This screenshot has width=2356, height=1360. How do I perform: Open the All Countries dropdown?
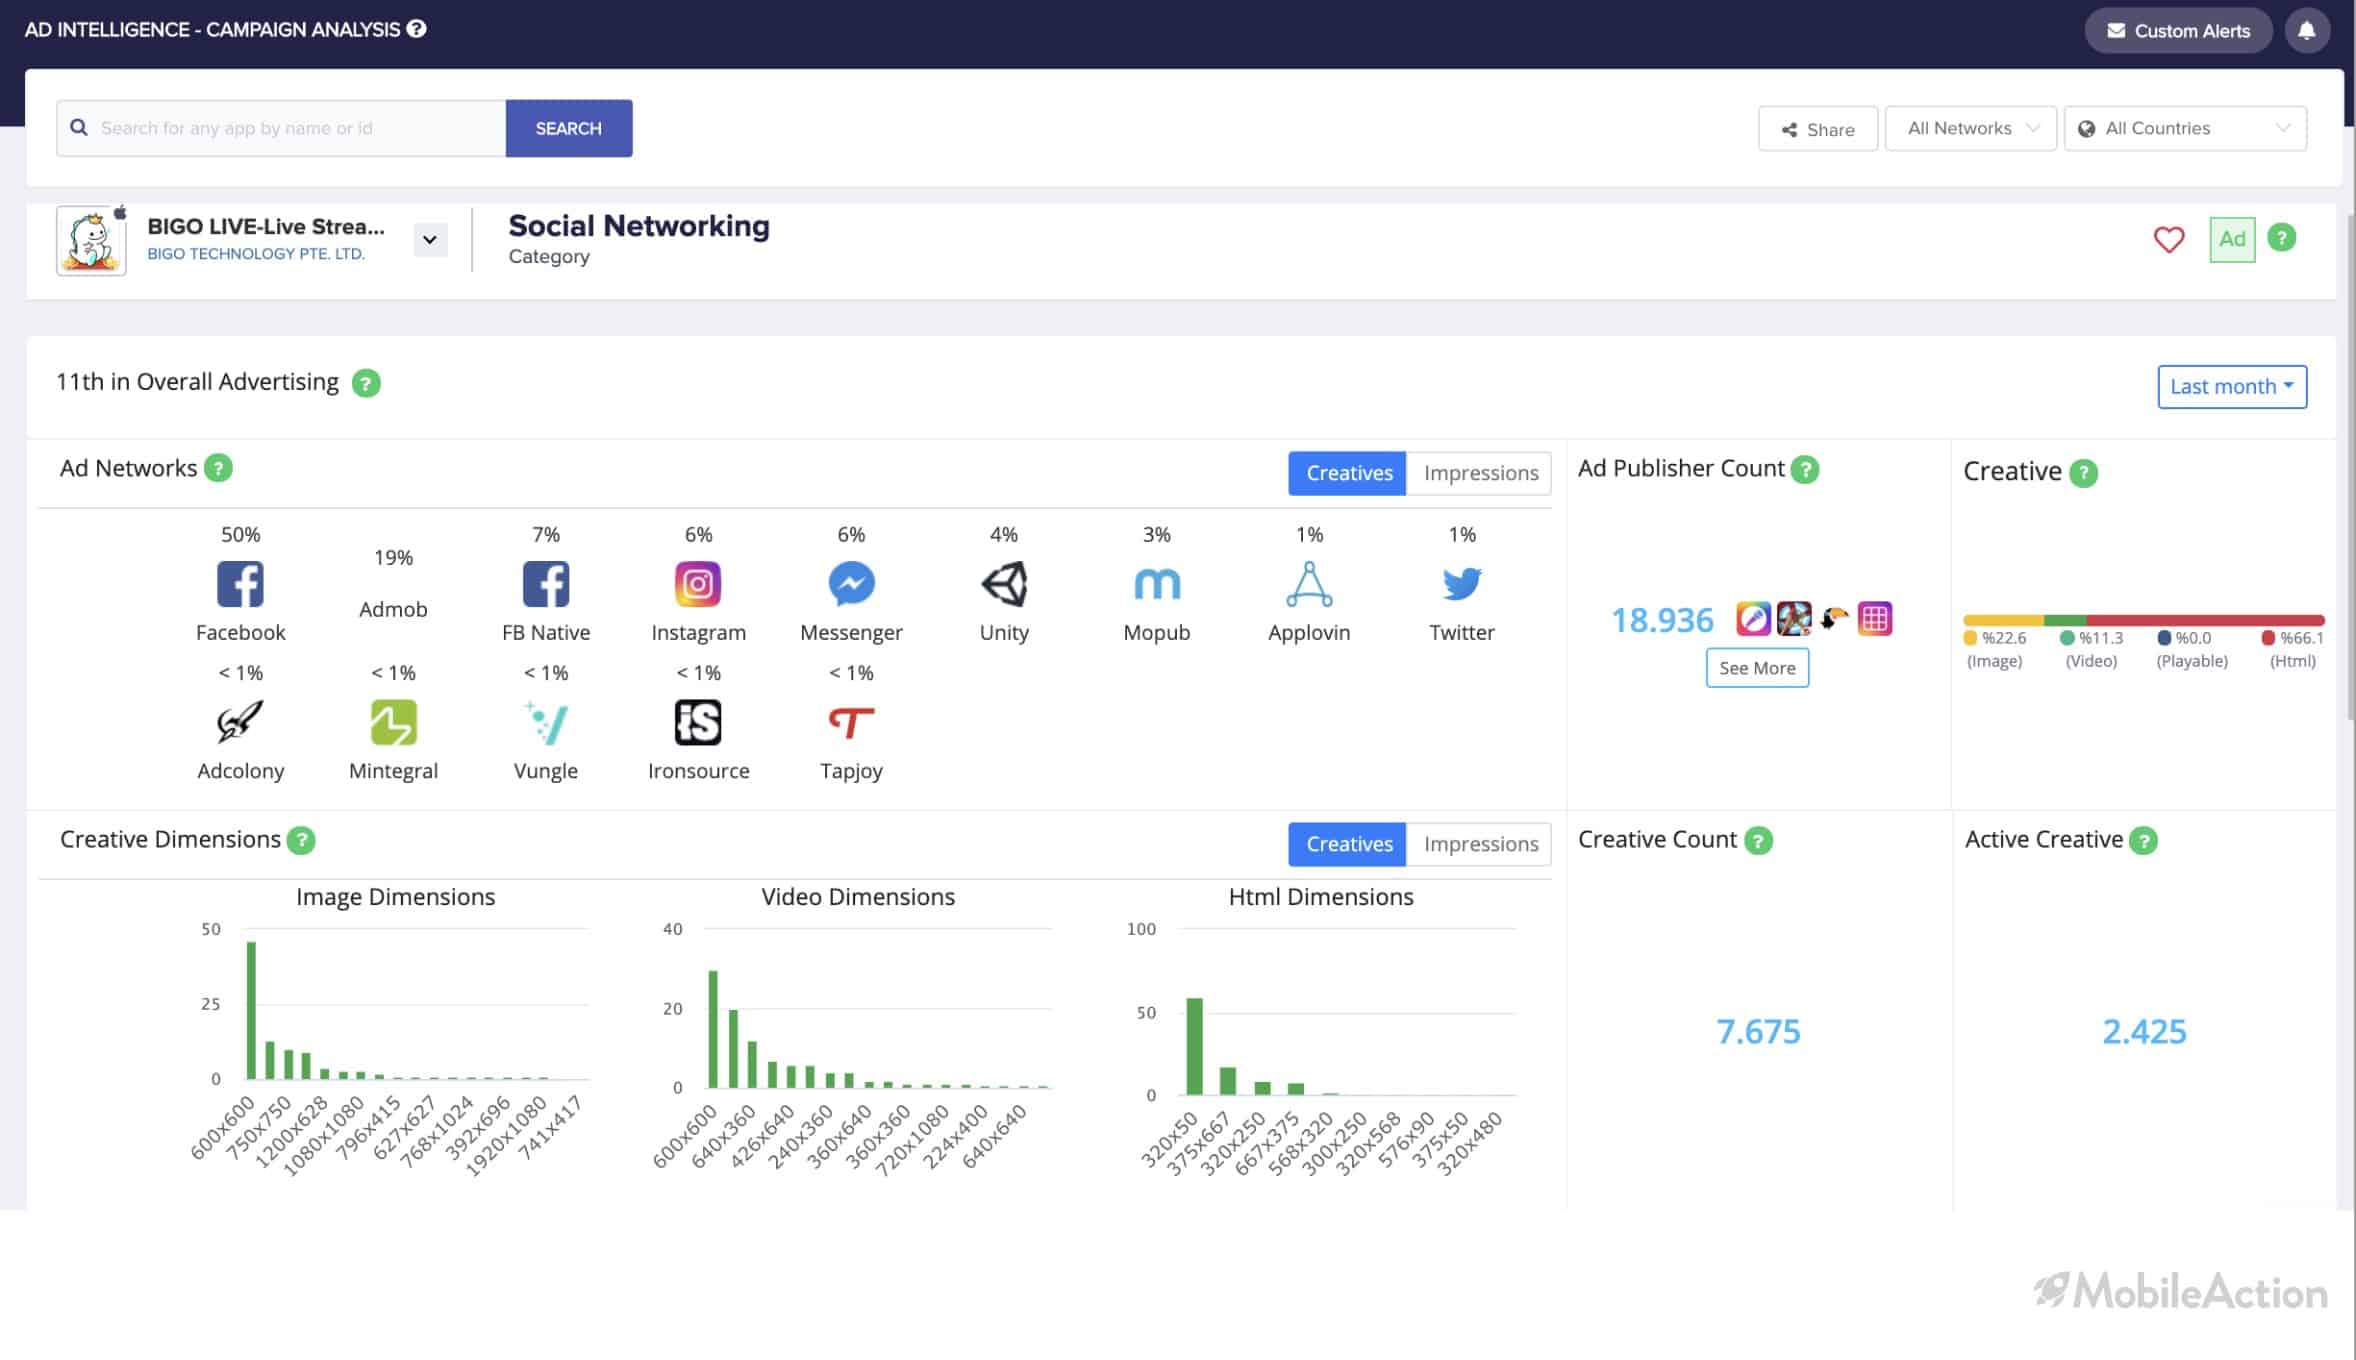coord(2185,128)
